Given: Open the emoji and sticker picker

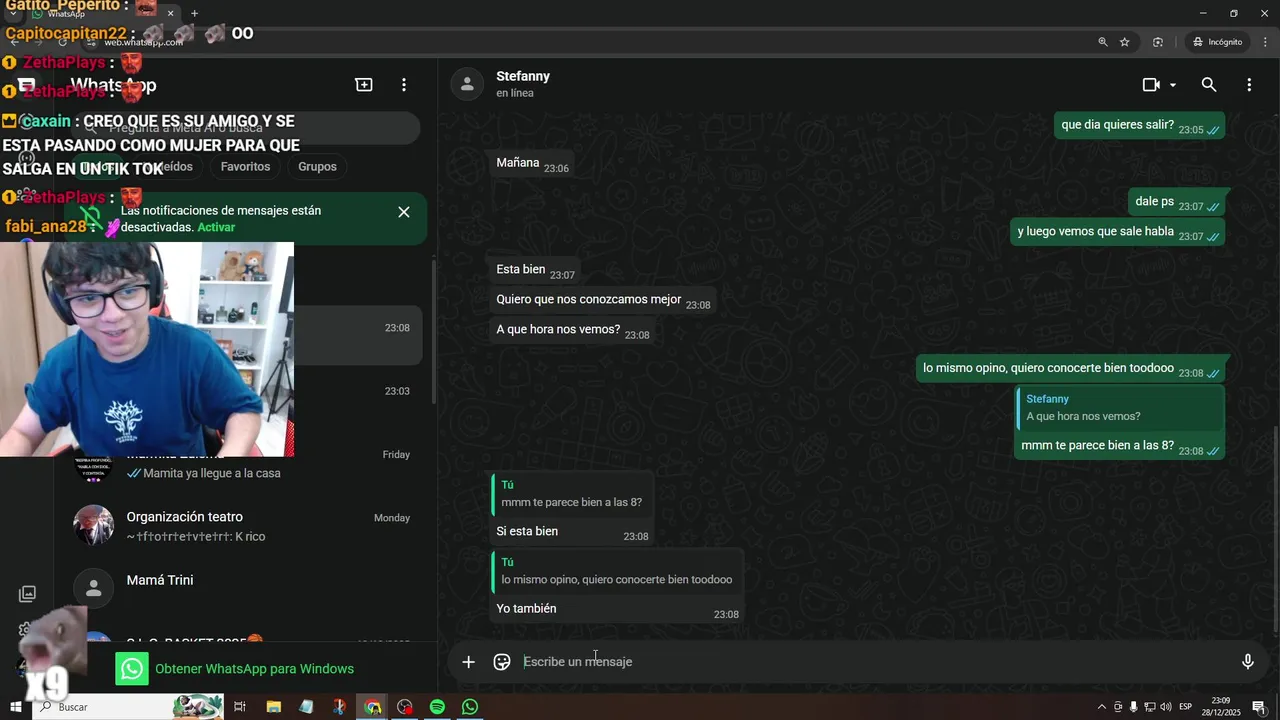Looking at the screenshot, I should coord(502,662).
